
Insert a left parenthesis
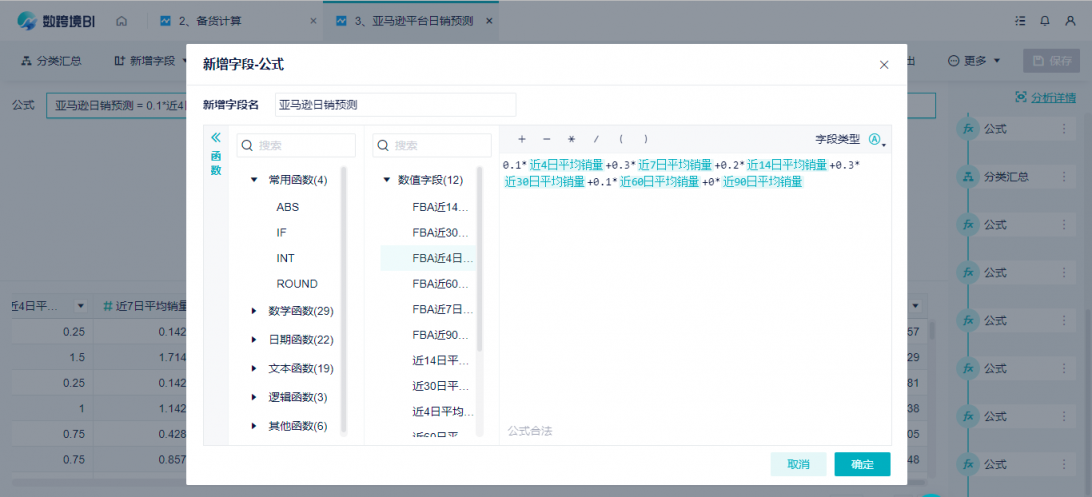click(621, 139)
